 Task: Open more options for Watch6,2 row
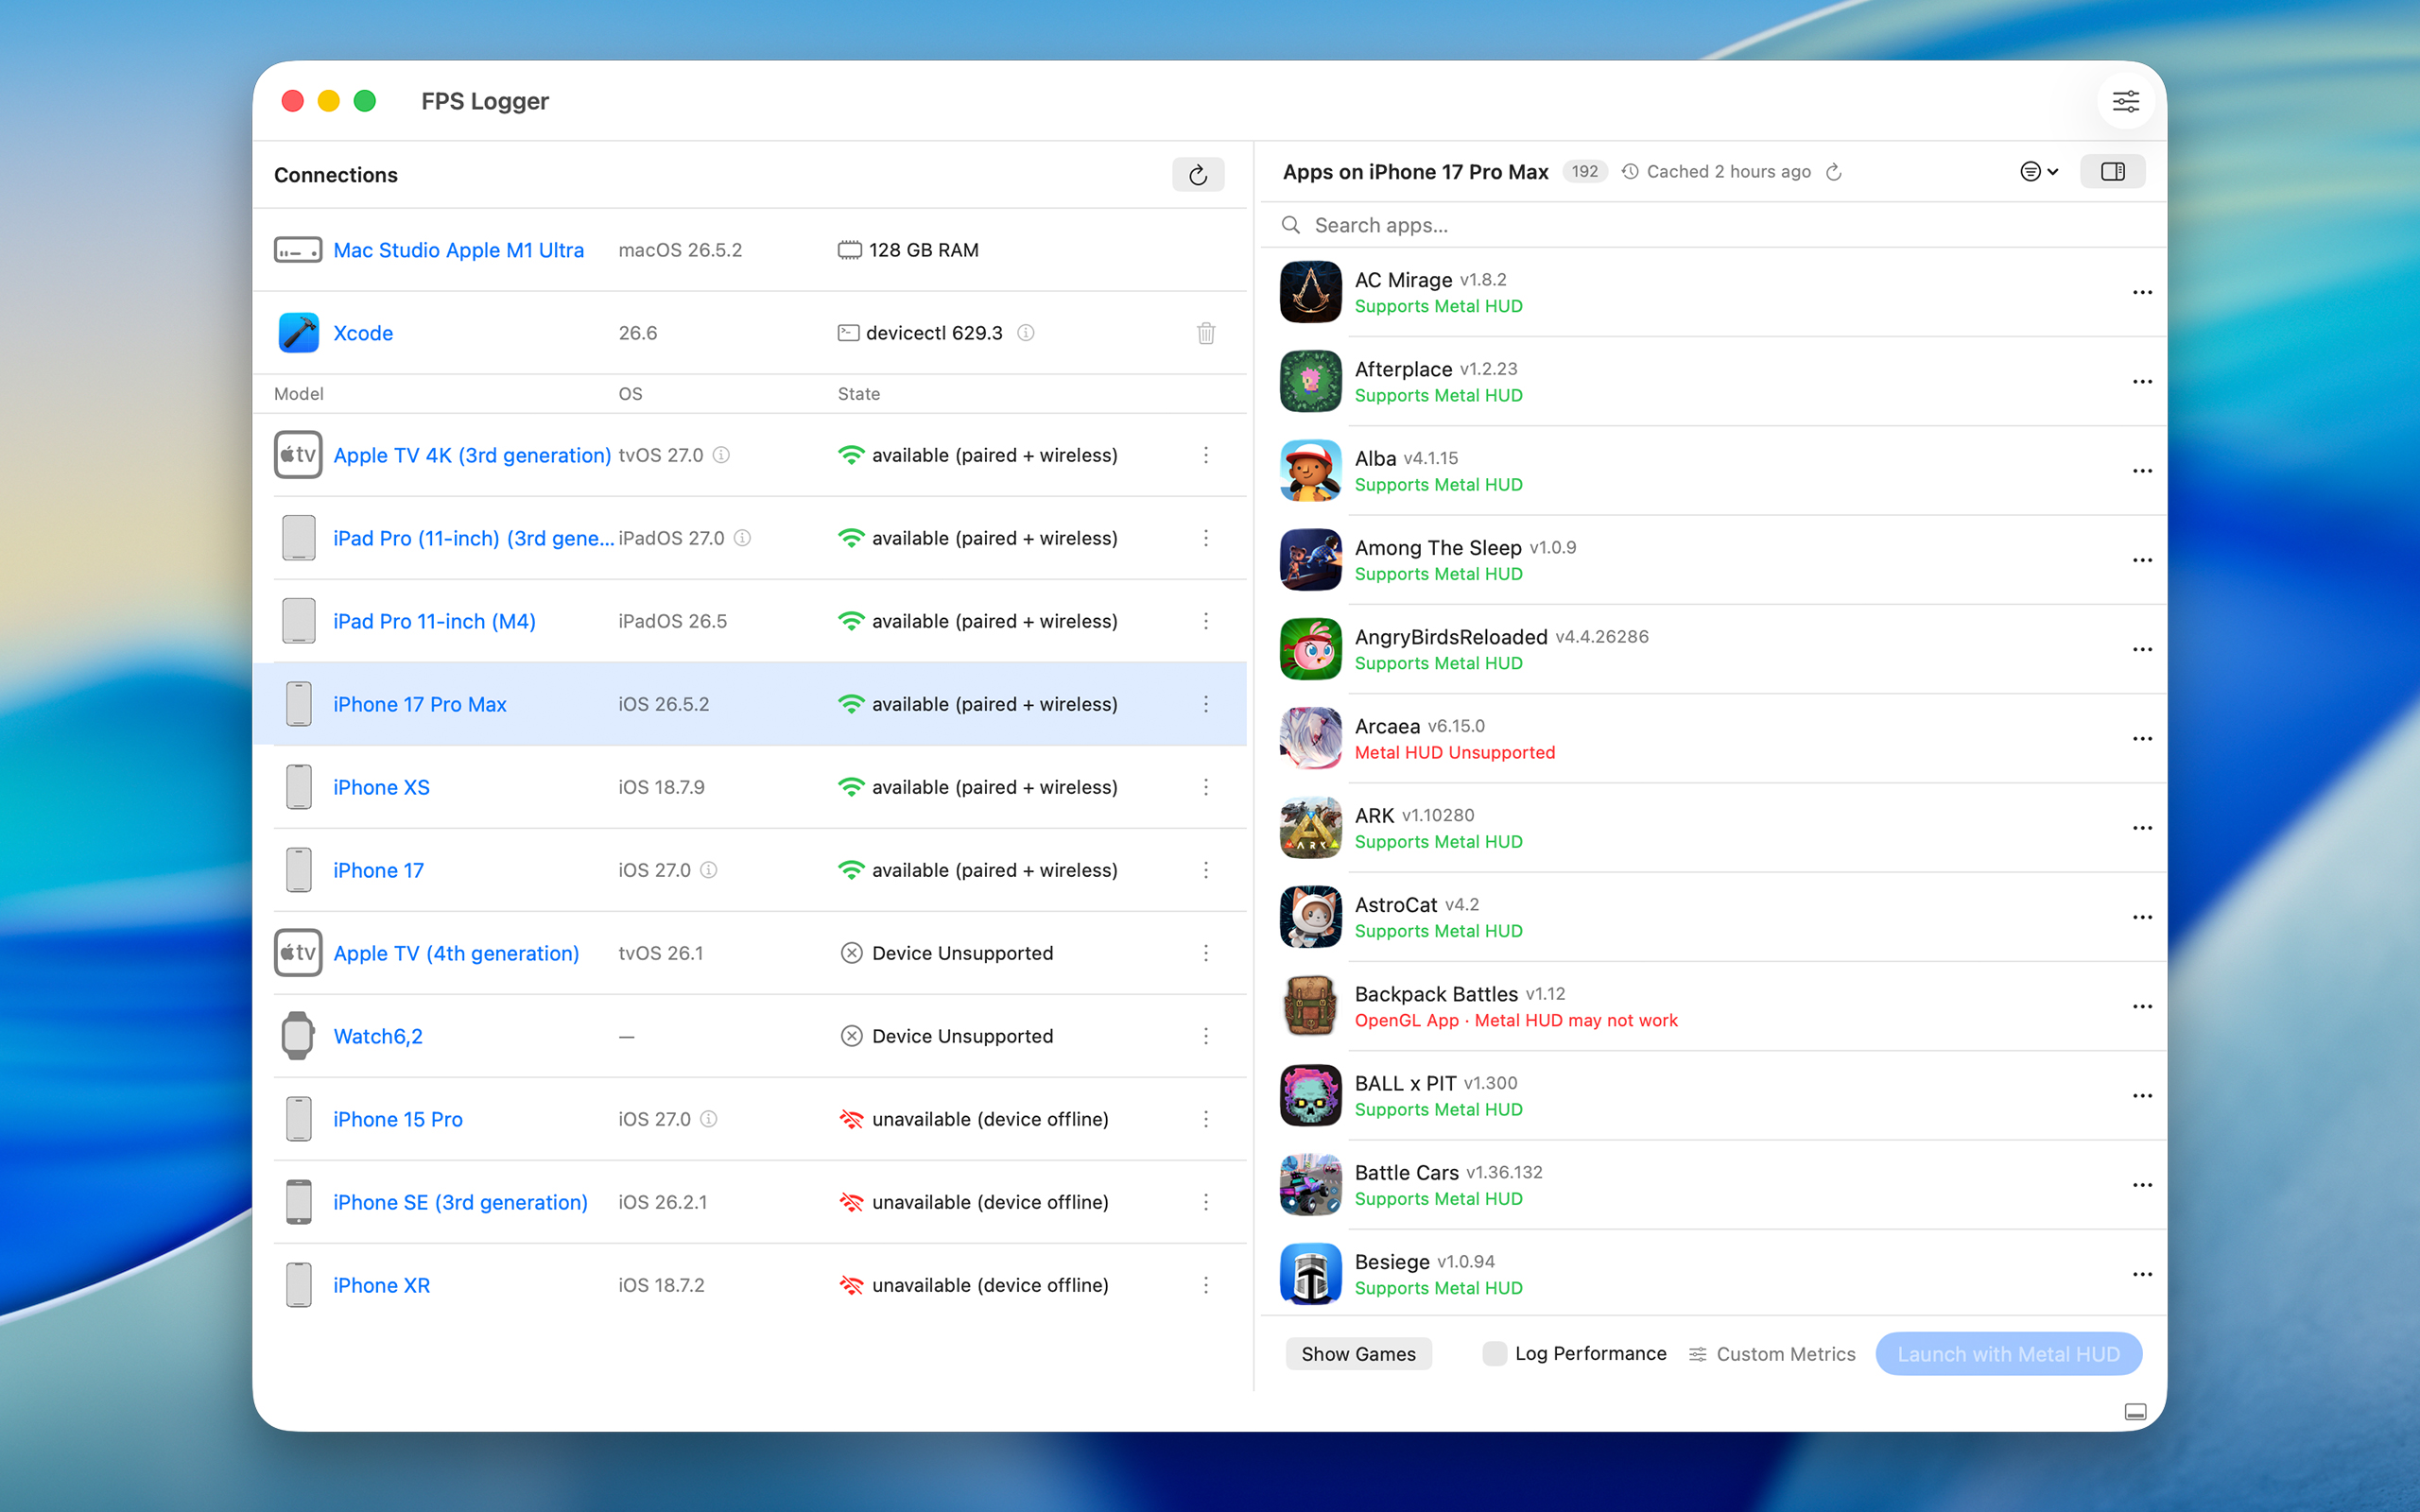1206,1036
